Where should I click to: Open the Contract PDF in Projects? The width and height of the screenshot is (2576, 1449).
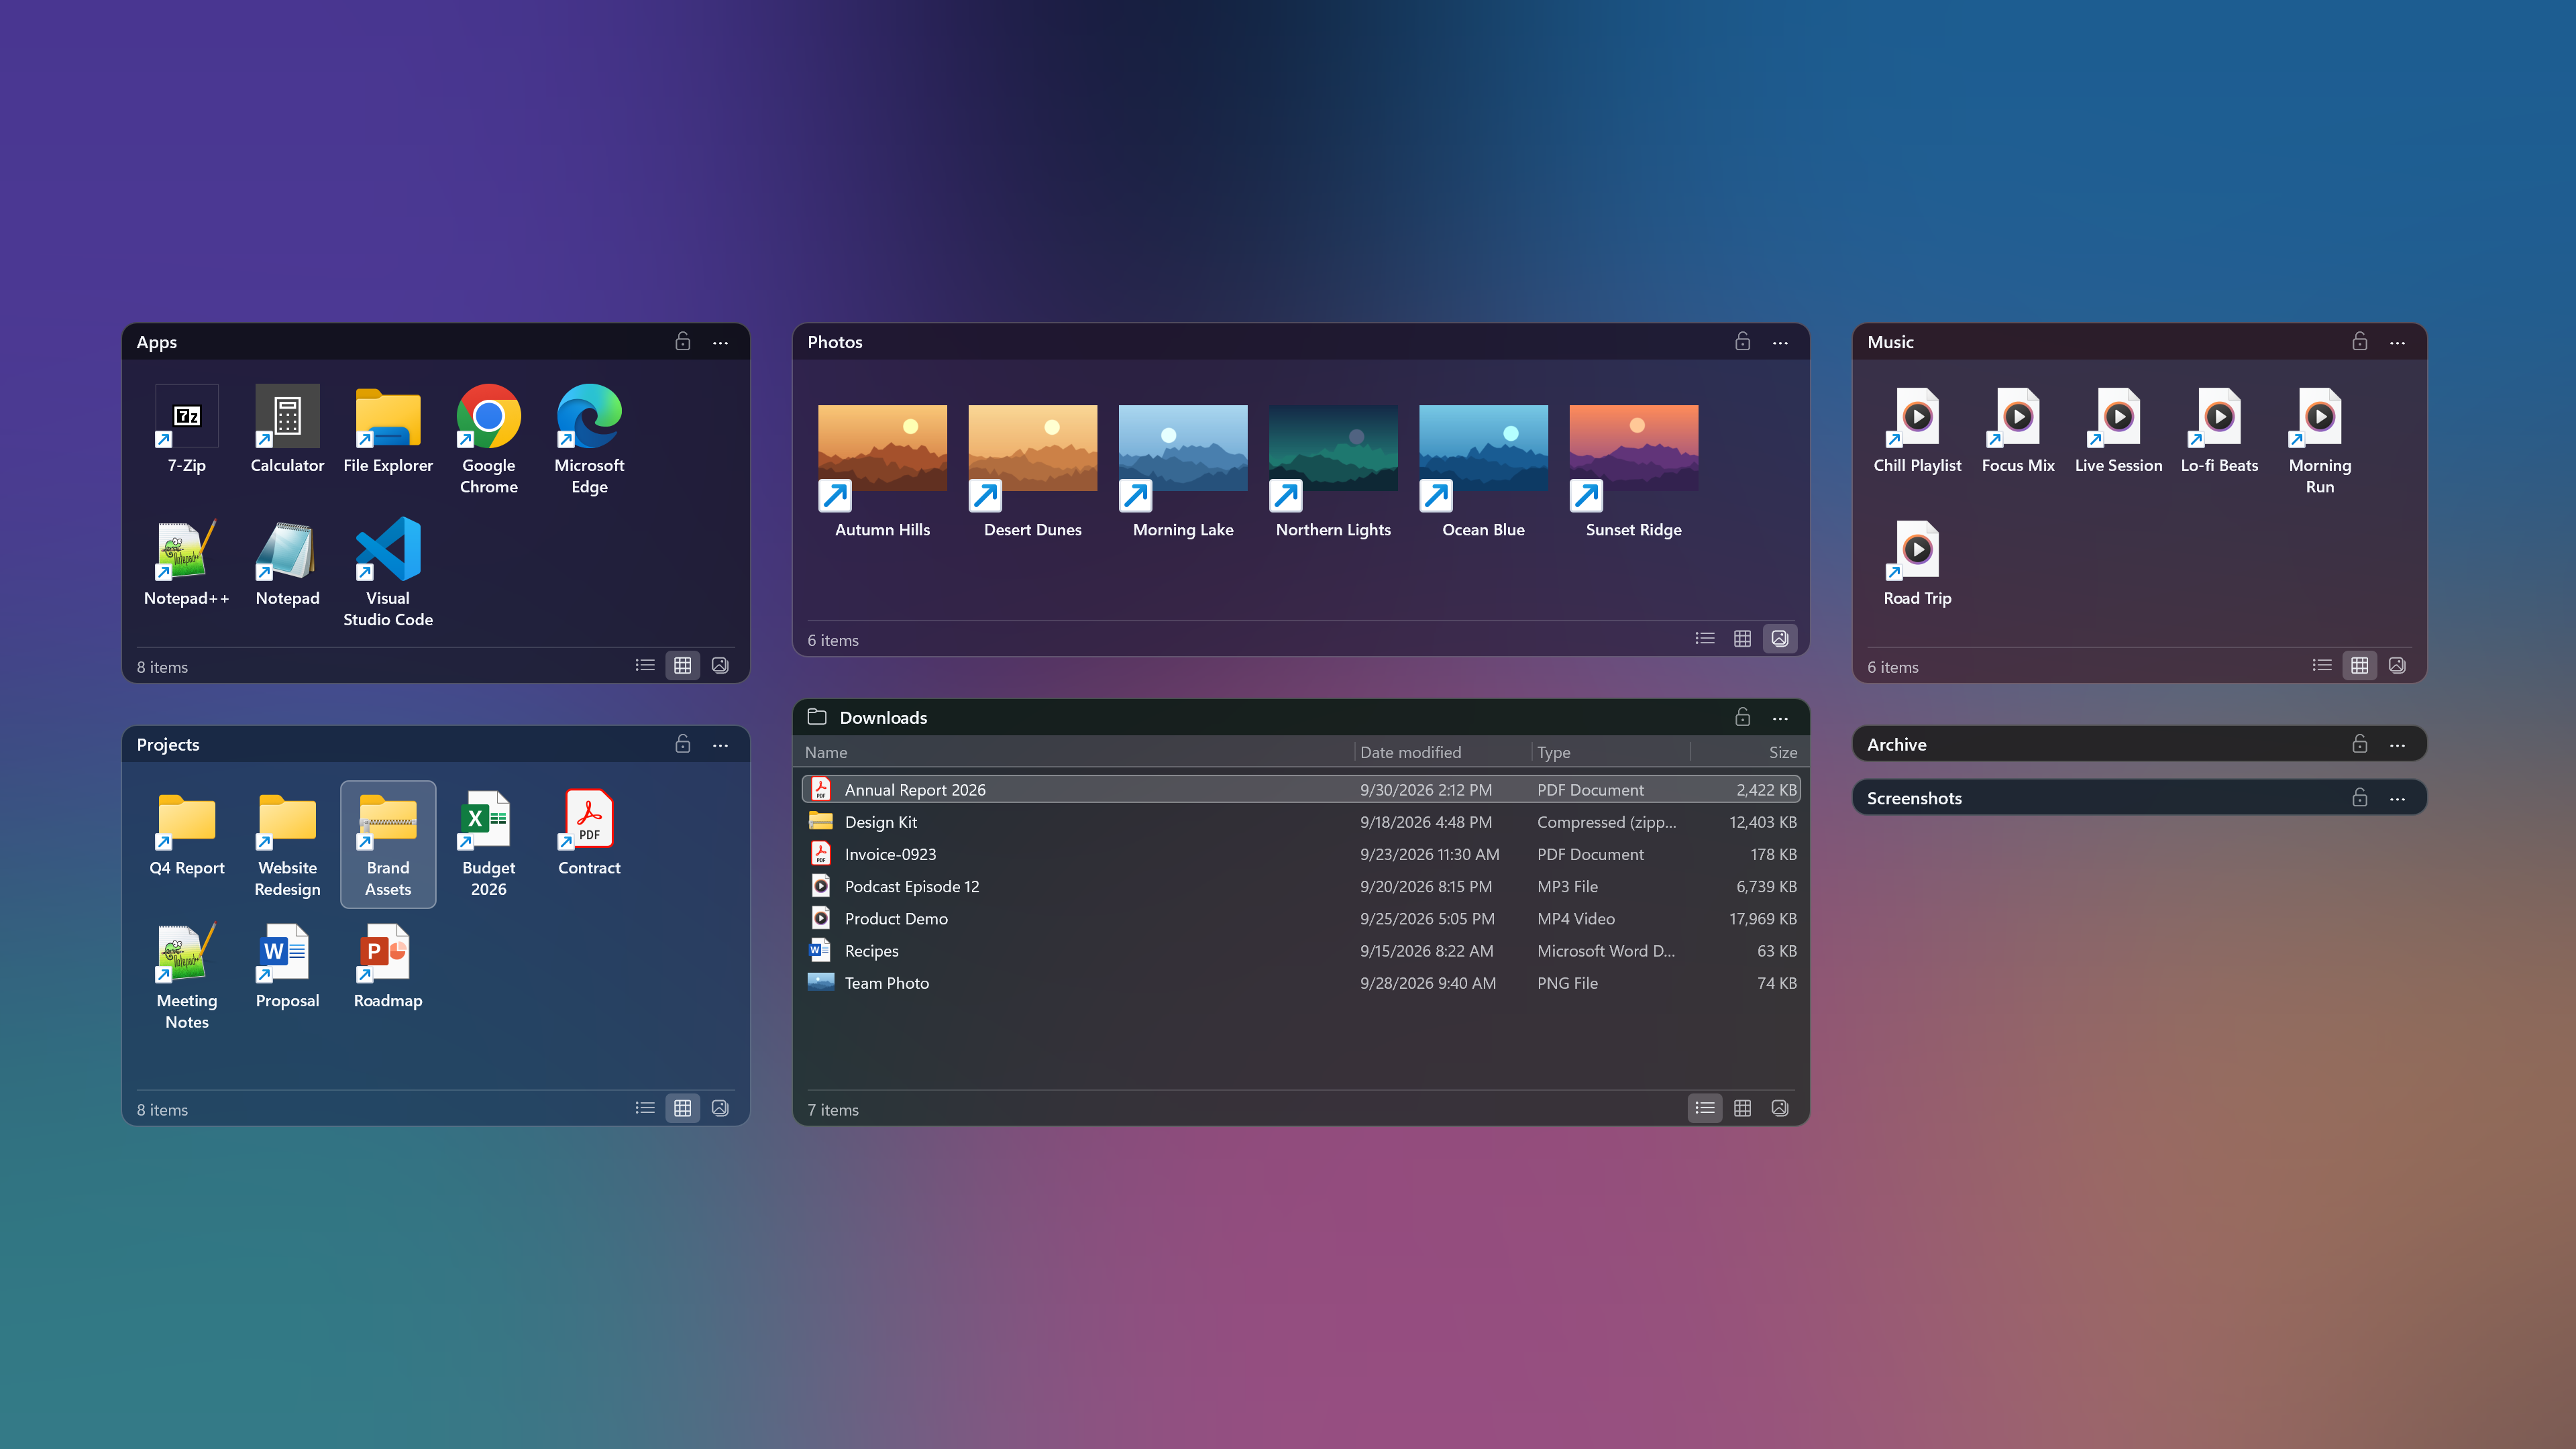(589, 833)
